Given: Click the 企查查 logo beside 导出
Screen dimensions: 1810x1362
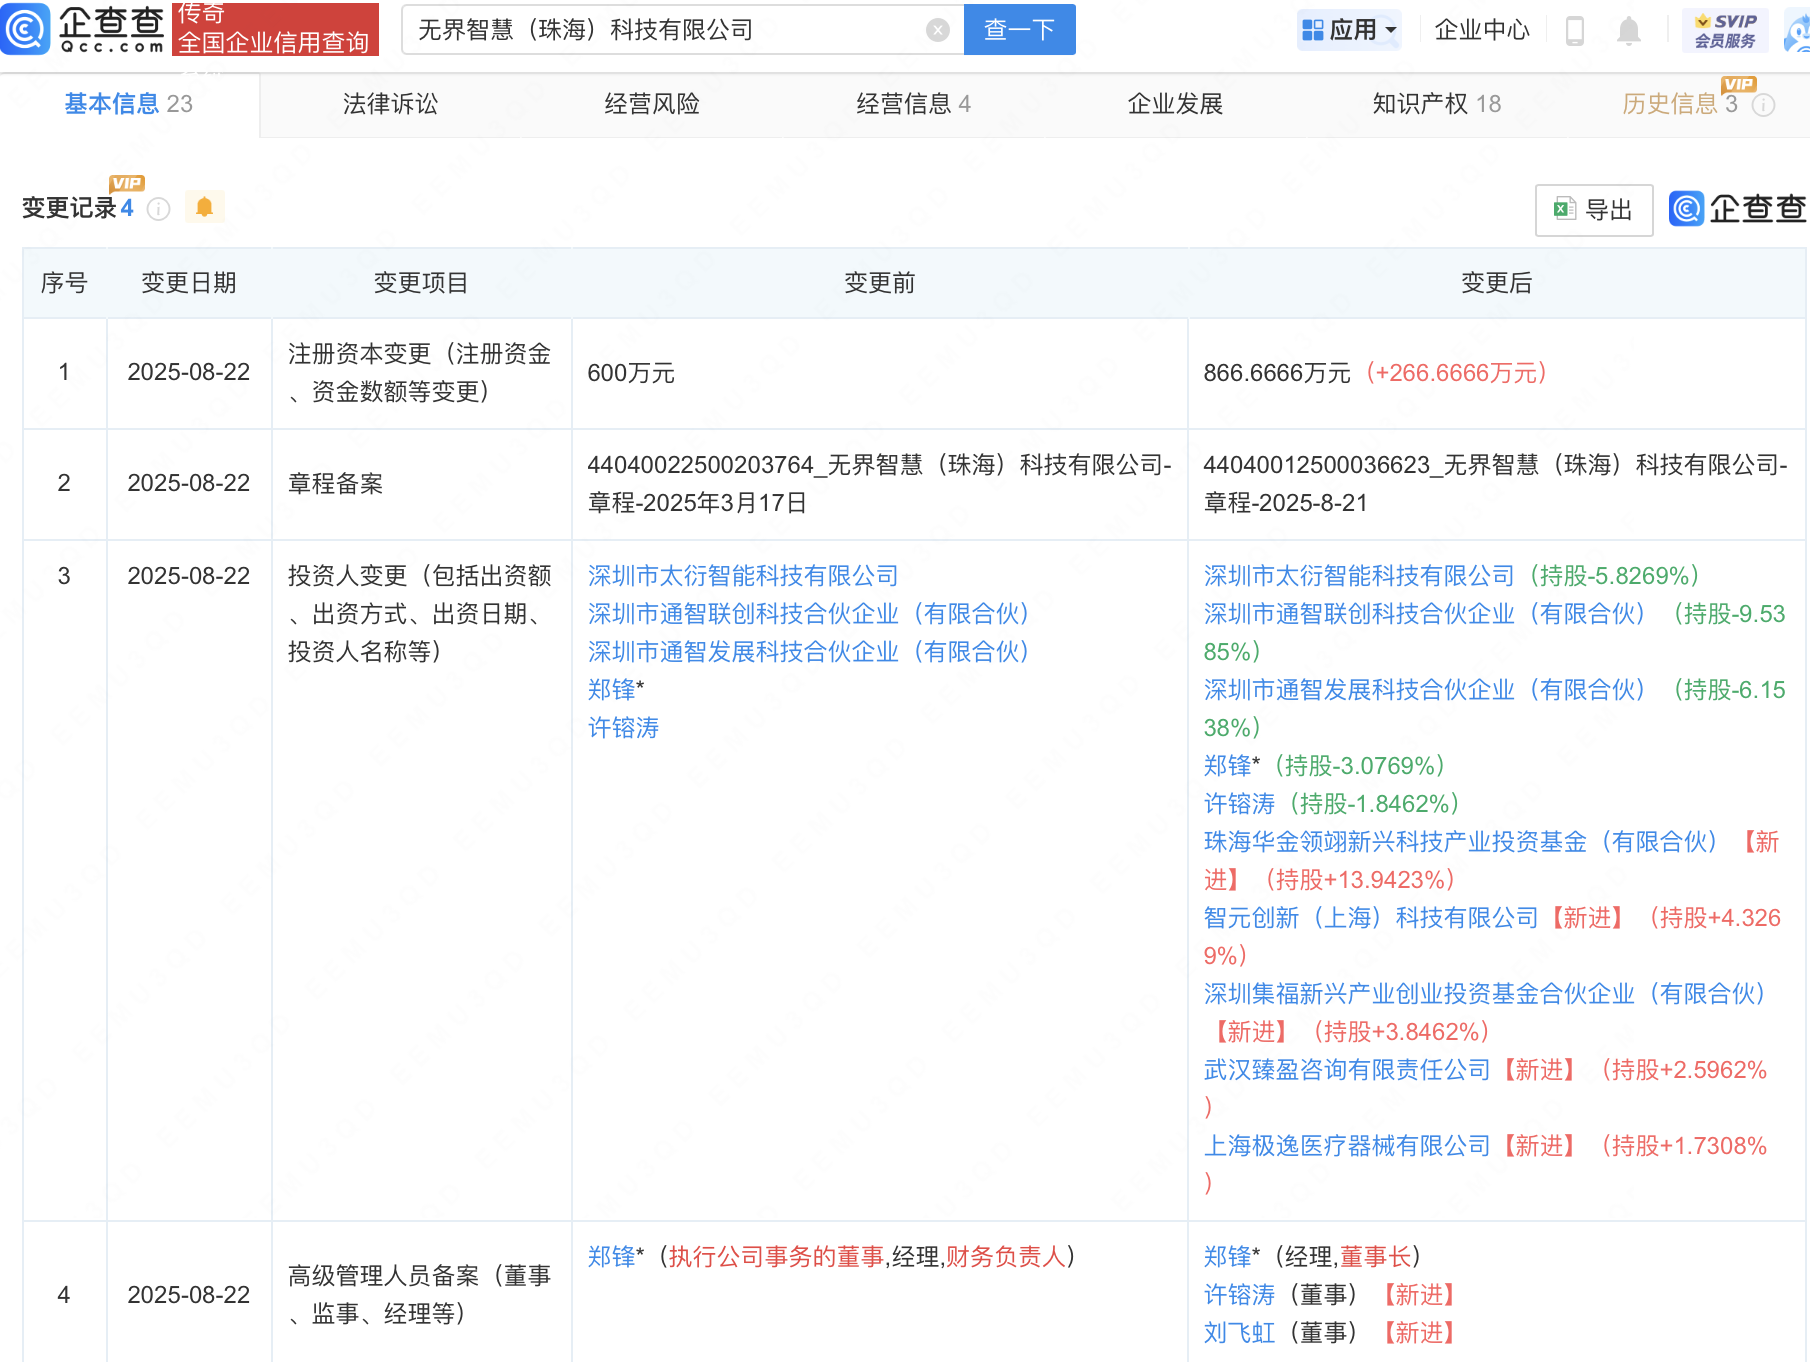Looking at the screenshot, I should click(1738, 209).
